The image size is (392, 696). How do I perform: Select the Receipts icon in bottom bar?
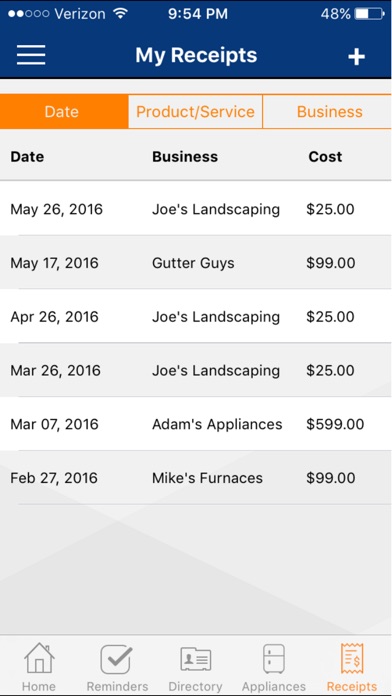click(x=352, y=659)
